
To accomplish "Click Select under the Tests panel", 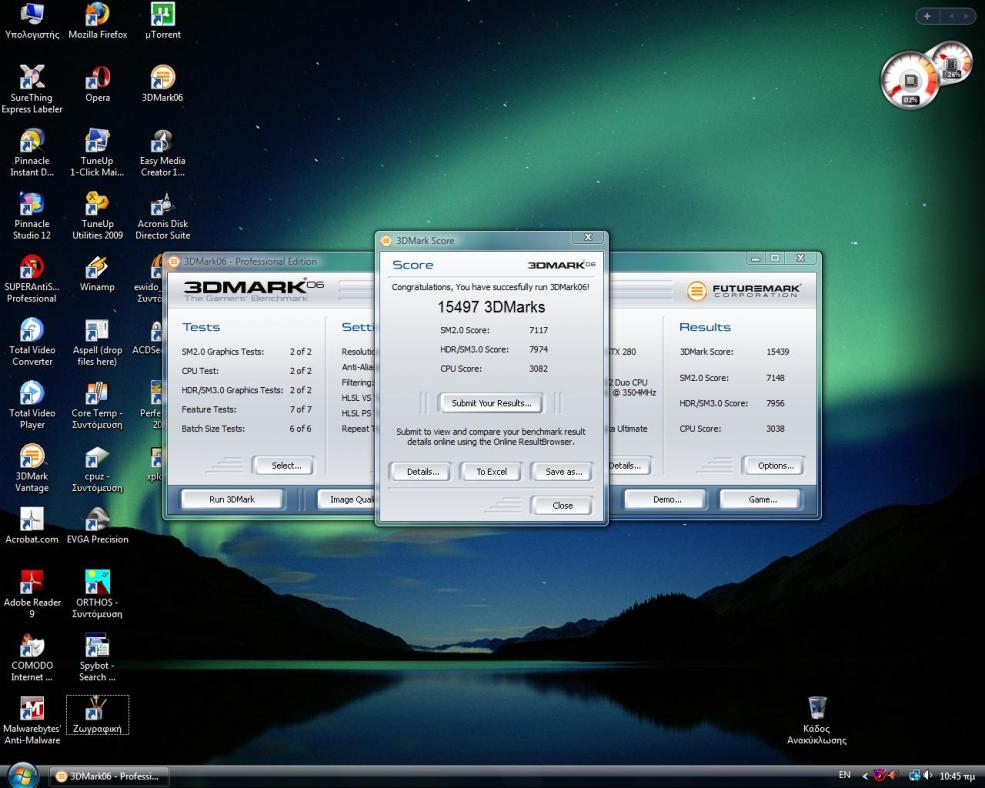I will (x=286, y=466).
